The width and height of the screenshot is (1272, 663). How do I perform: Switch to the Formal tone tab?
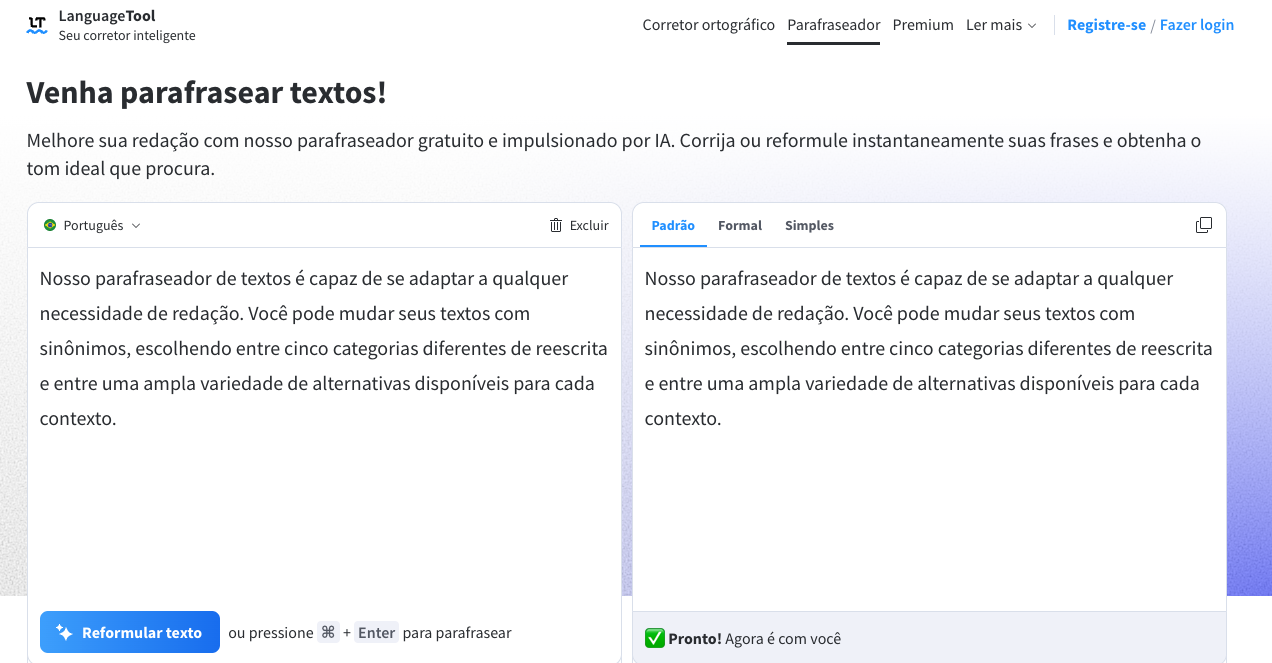tap(740, 225)
